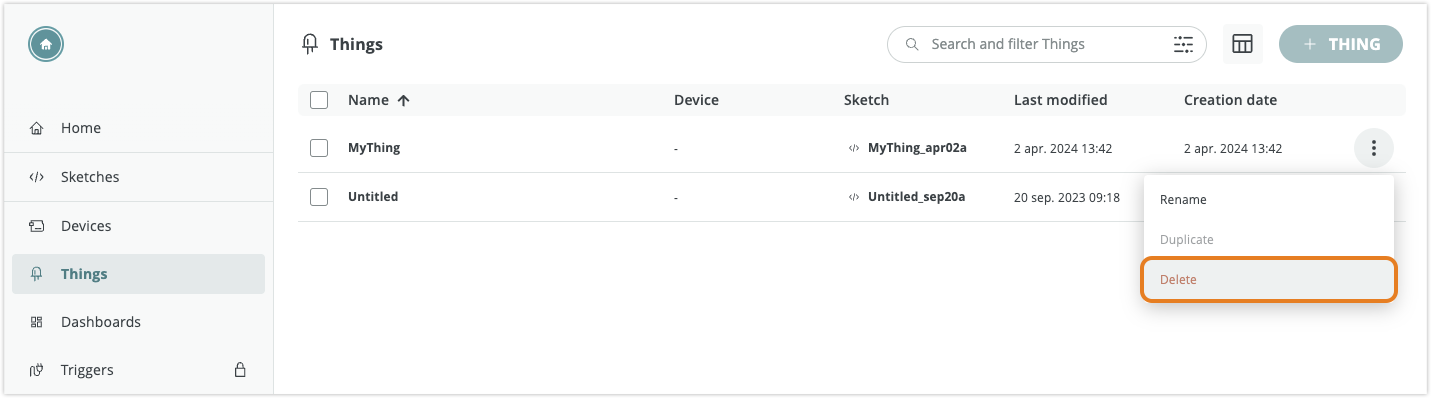Image resolution: width=1431 pixels, height=398 pixels.
Task: Click the magnifier icon in search field
Action: (x=912, y=44)
